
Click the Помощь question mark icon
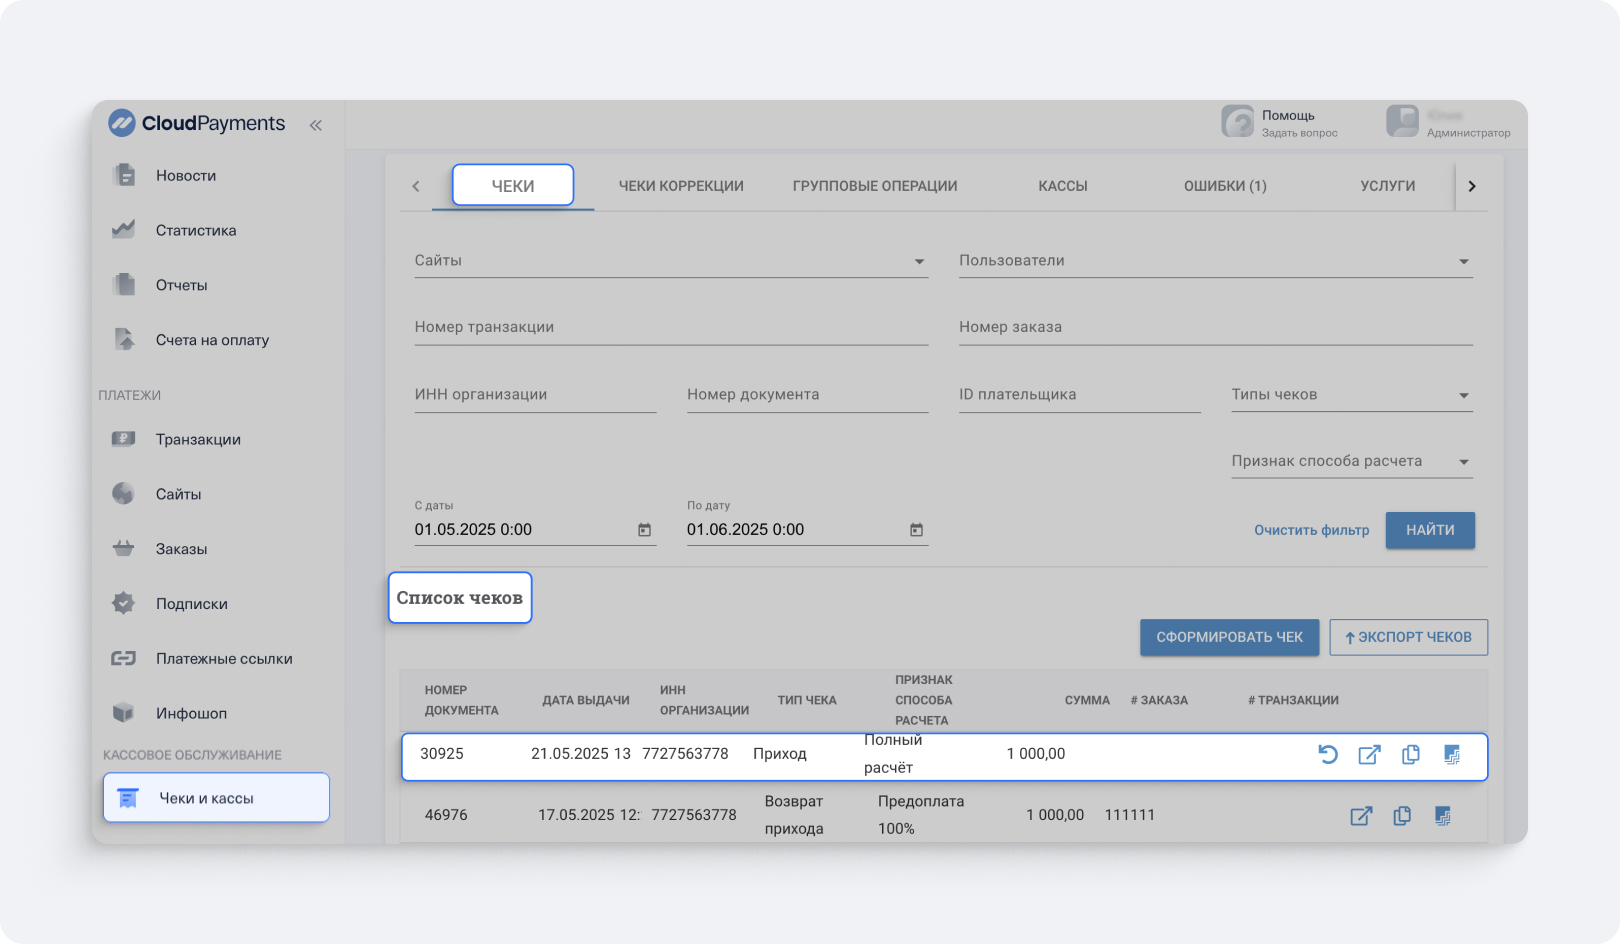(1238, 122)
